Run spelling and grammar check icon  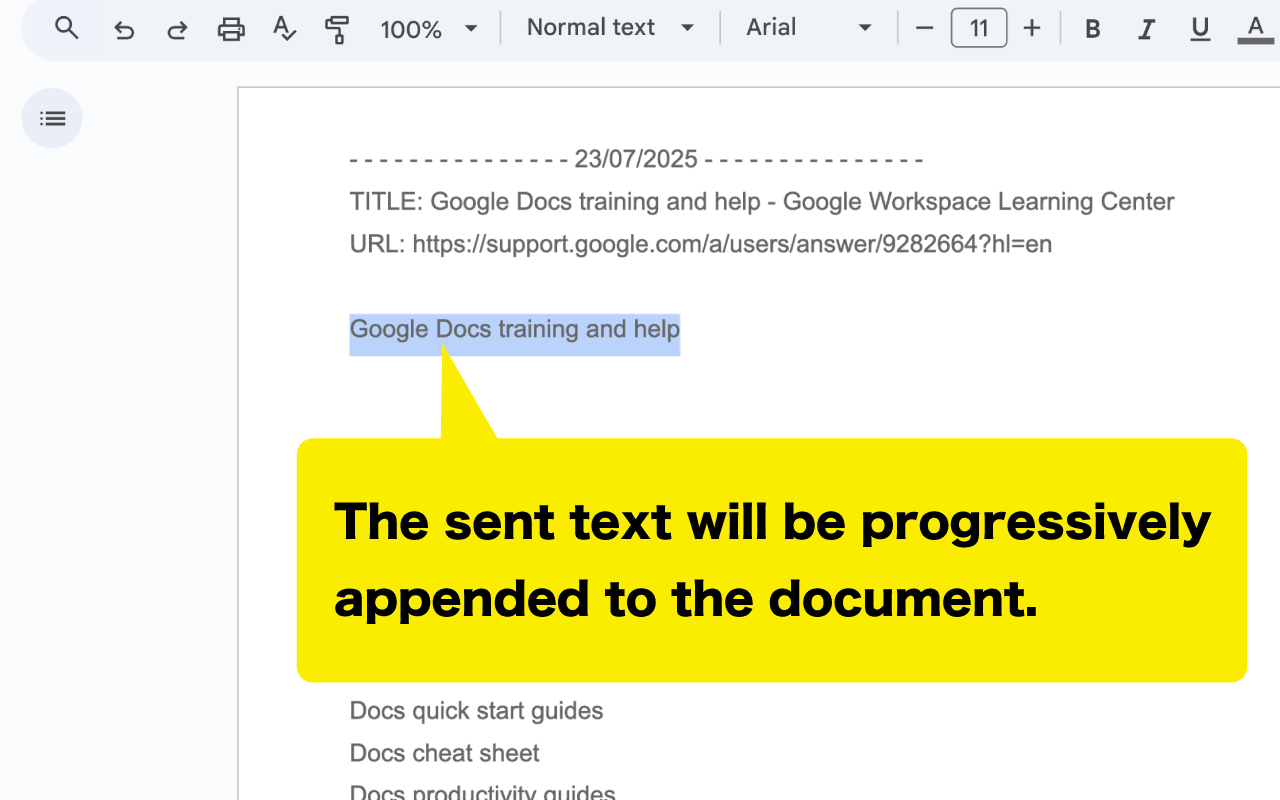point(285,29)
